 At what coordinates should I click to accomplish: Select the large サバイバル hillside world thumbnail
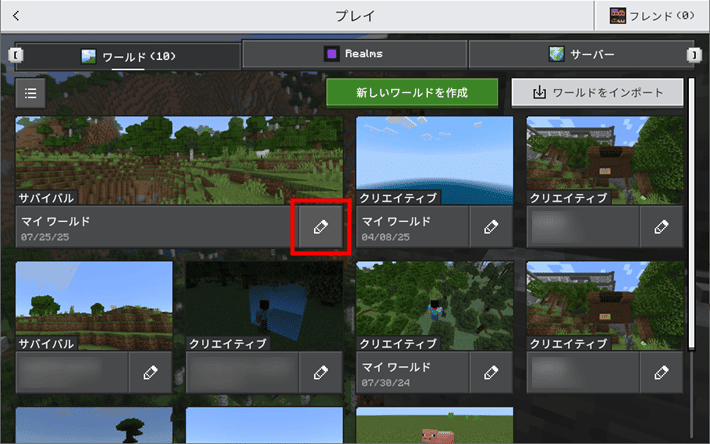tap(179, 161)
